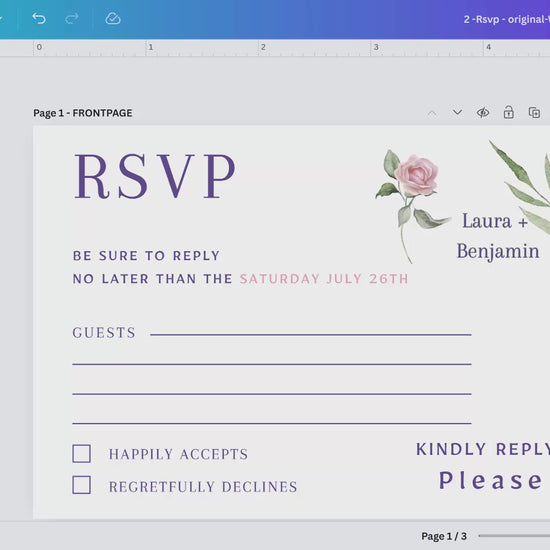The width and height of the screenshot is (550, 550).
Task: Select the Page 1 - FRONTPAGE title
Action: [x=83, y=113]
